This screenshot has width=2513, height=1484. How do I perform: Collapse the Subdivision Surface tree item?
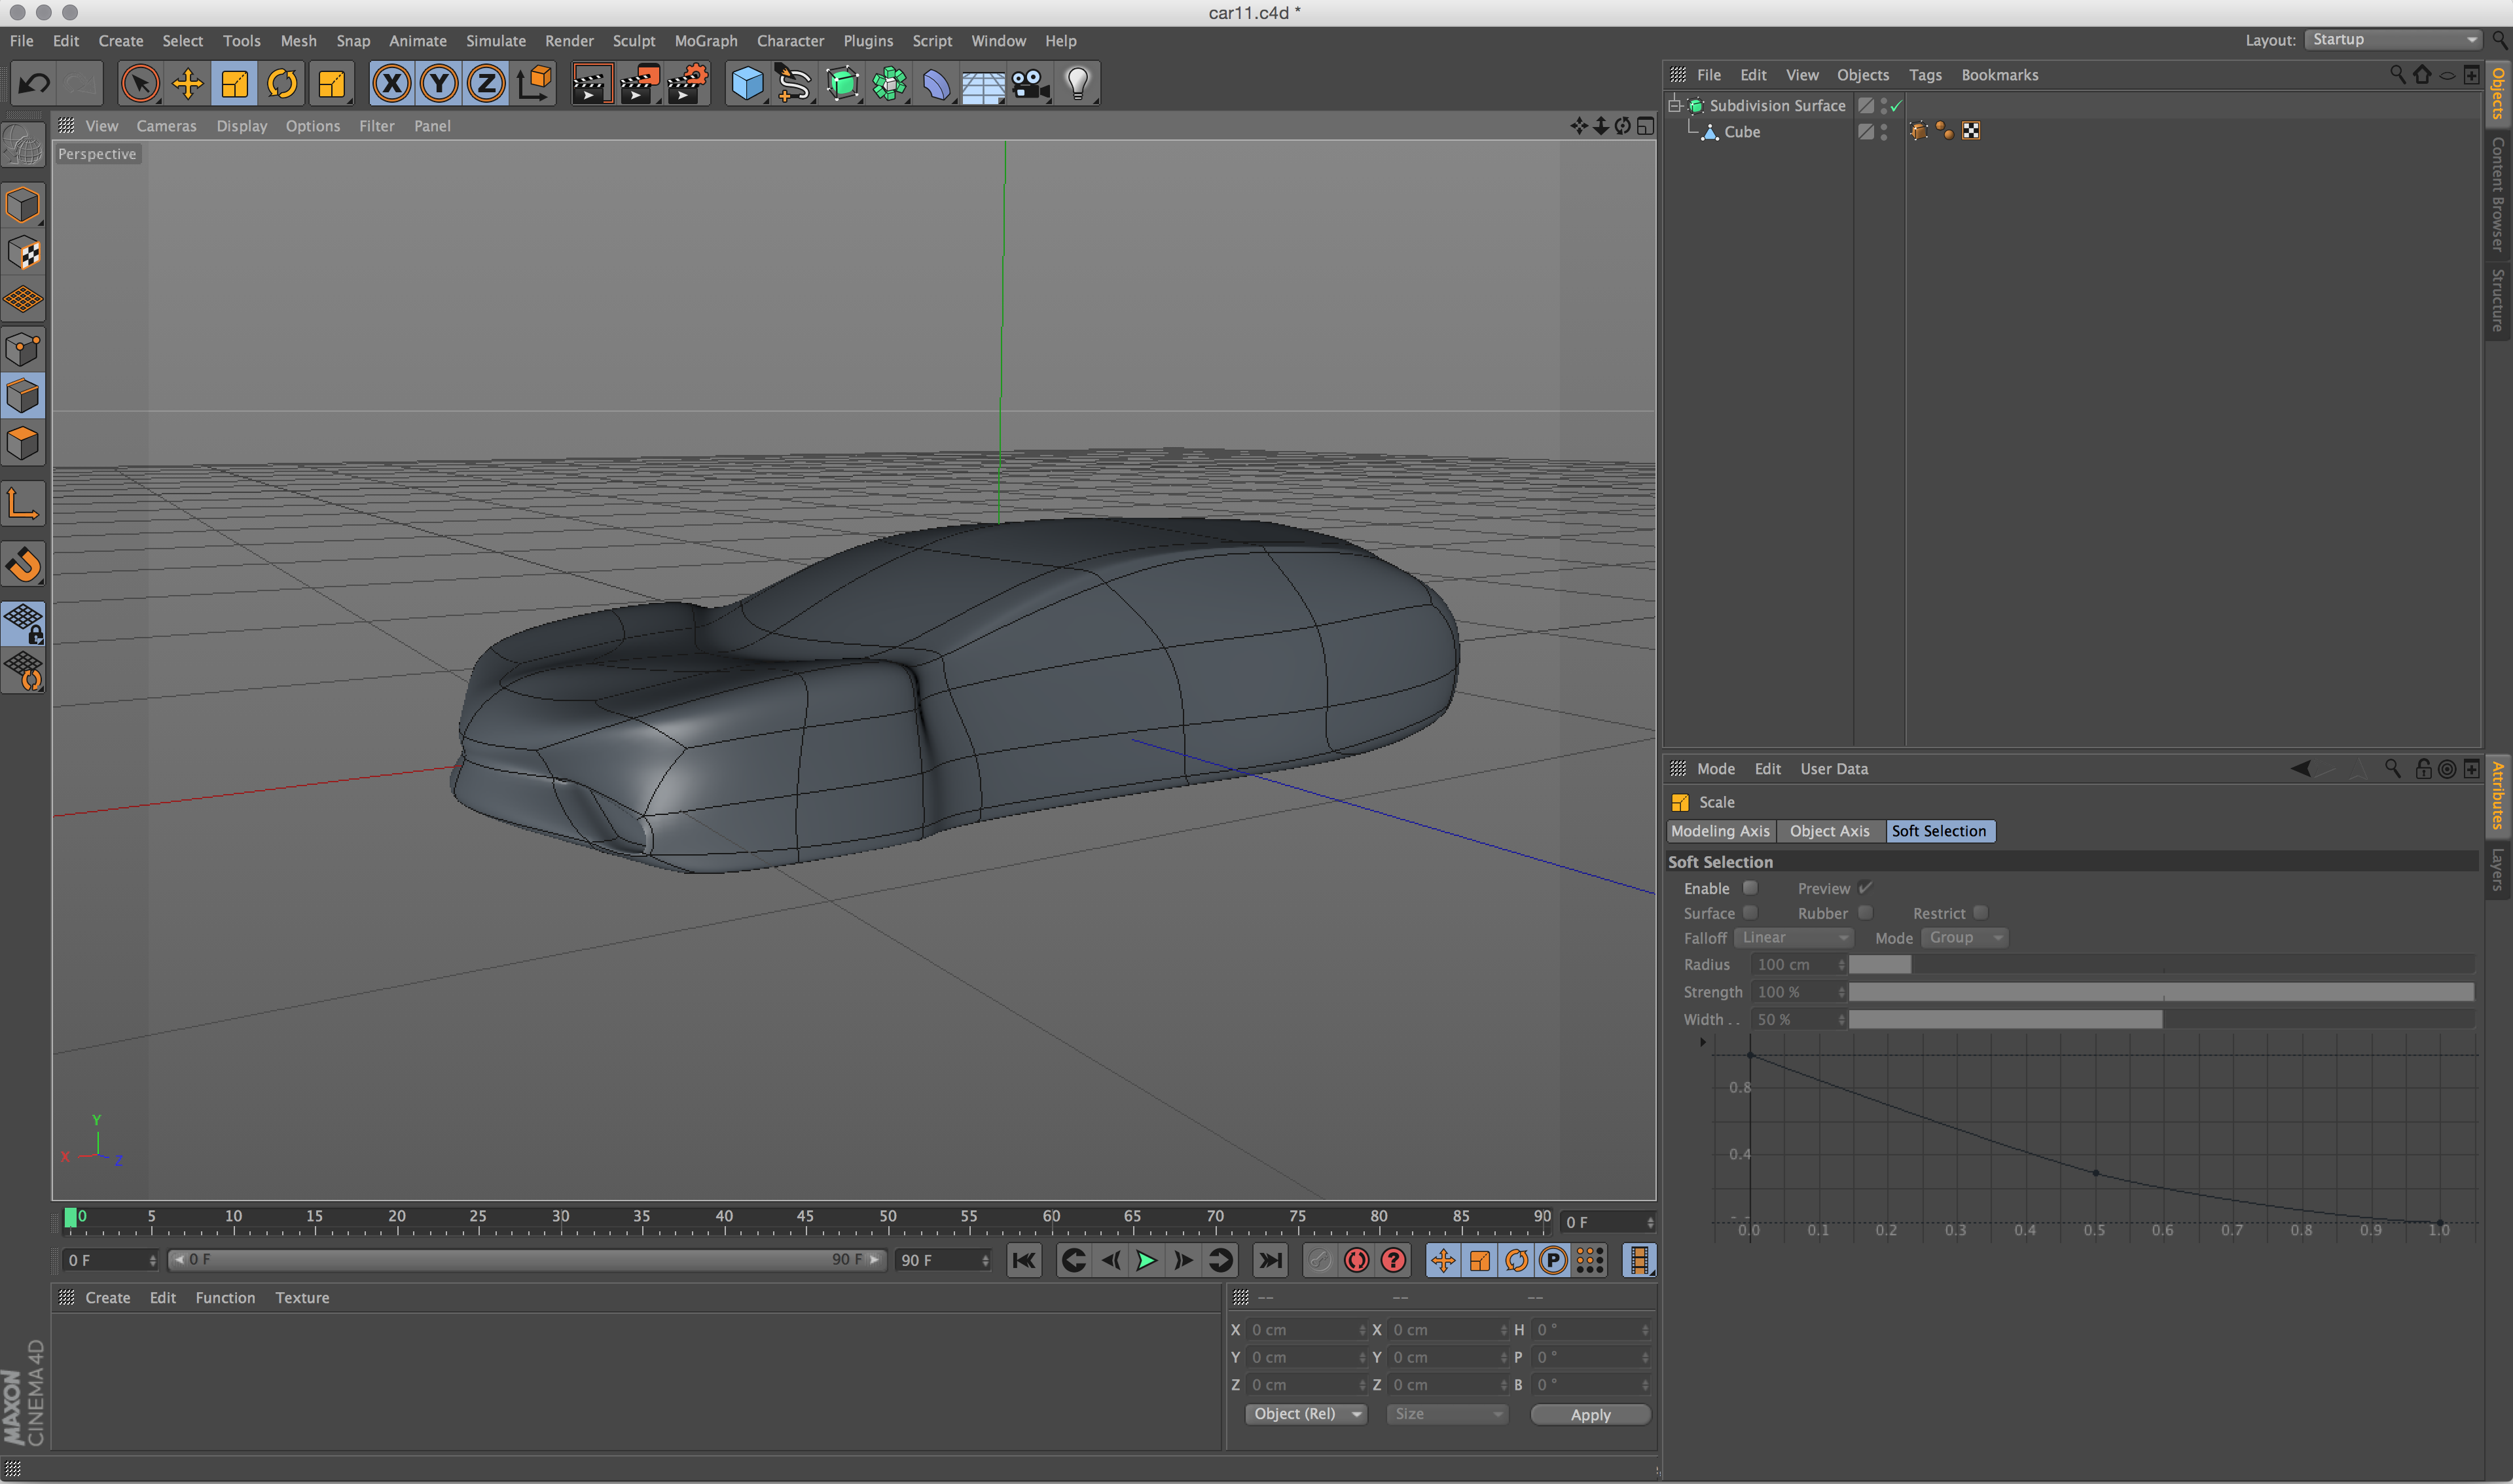click(1674, 105)
